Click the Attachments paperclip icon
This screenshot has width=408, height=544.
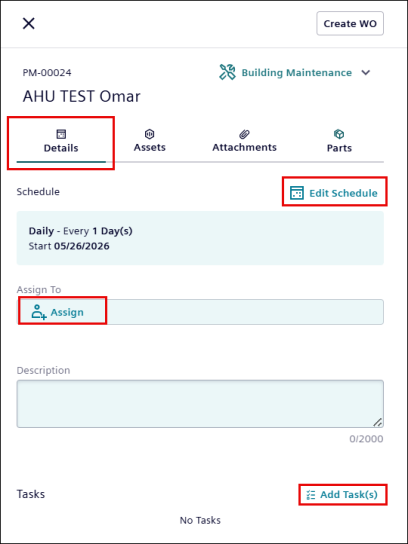pyautogui.click(x=244, y=134)
